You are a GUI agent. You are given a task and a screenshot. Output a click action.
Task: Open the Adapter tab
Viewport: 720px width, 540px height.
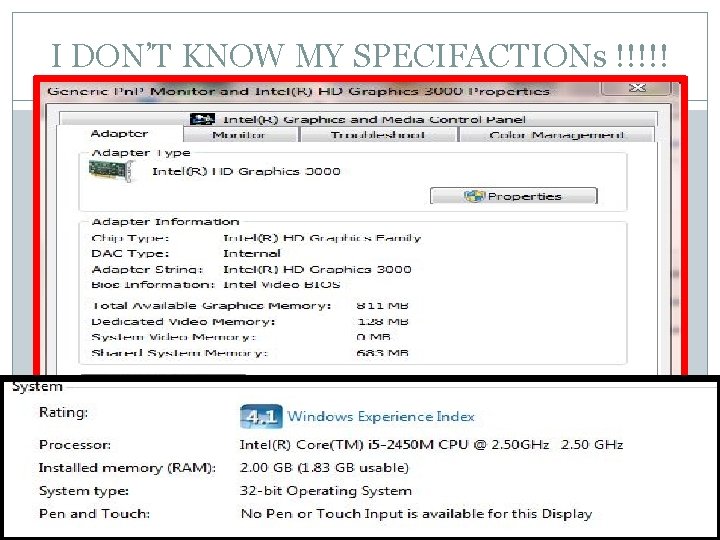(x=119, y=134)
